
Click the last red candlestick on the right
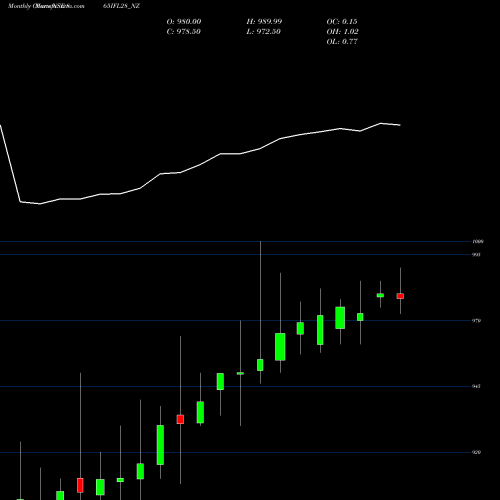(400, 296)
